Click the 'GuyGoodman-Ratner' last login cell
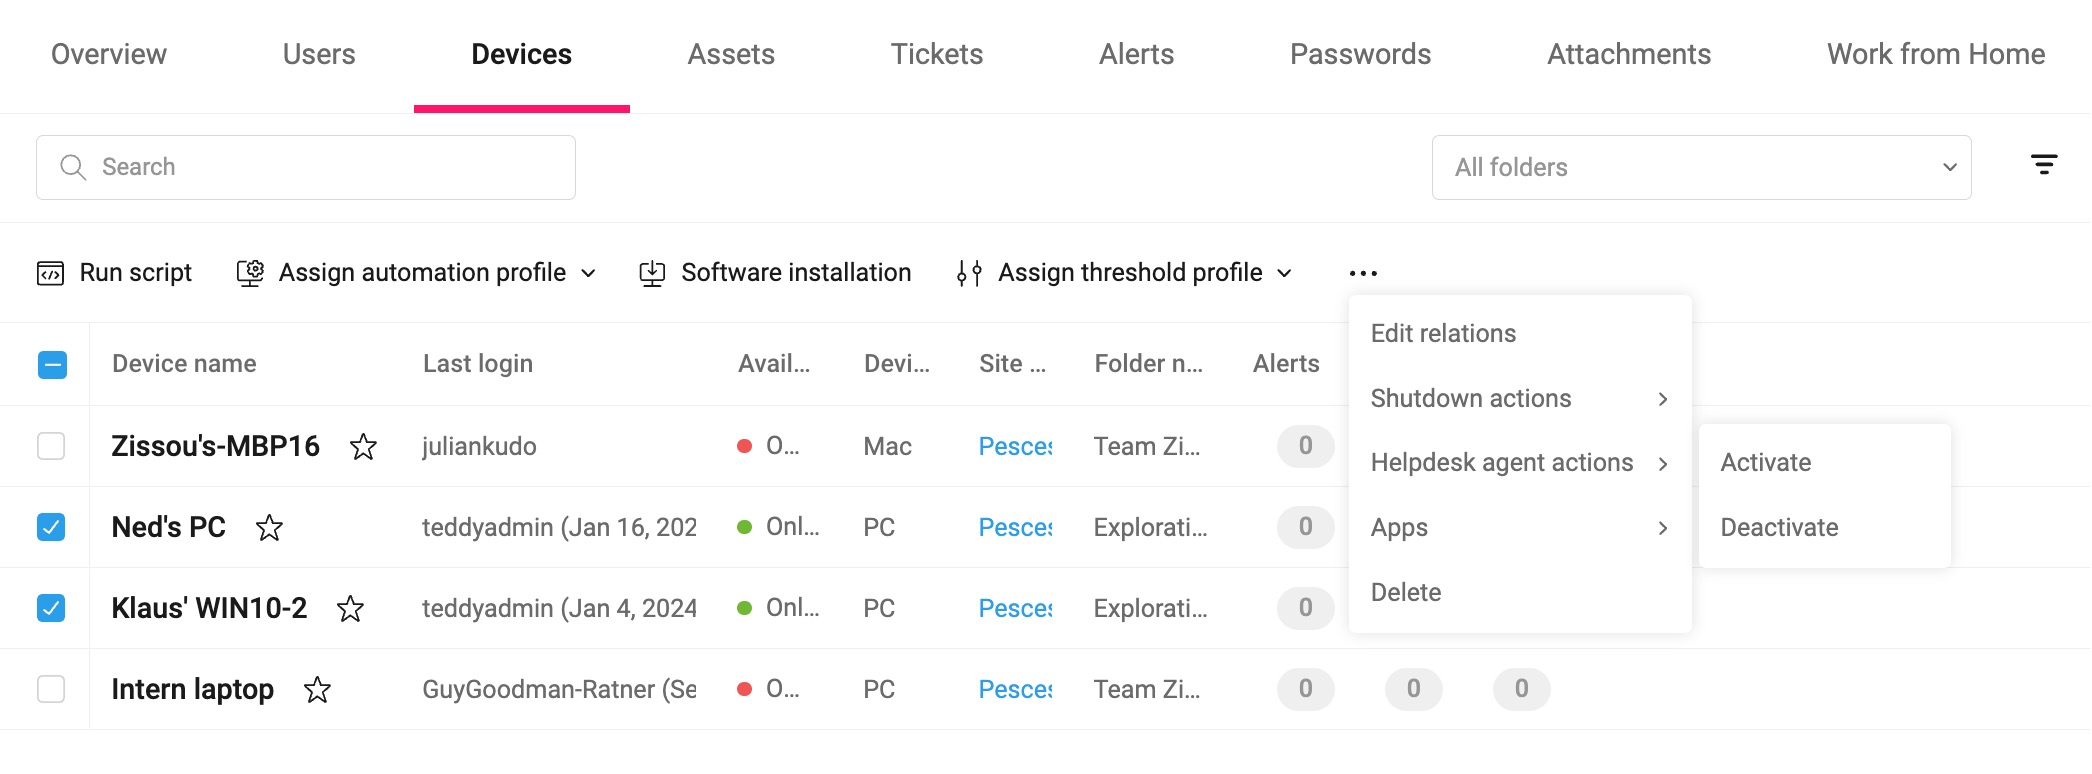Image resolution: width=2092 pixels, height=774 pixels. click(x=559, y=689)
